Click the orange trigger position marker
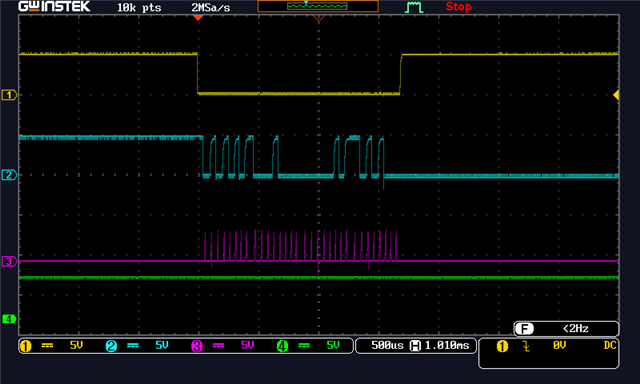This screenshot has width=640, height=384. [x=198, y=18]
